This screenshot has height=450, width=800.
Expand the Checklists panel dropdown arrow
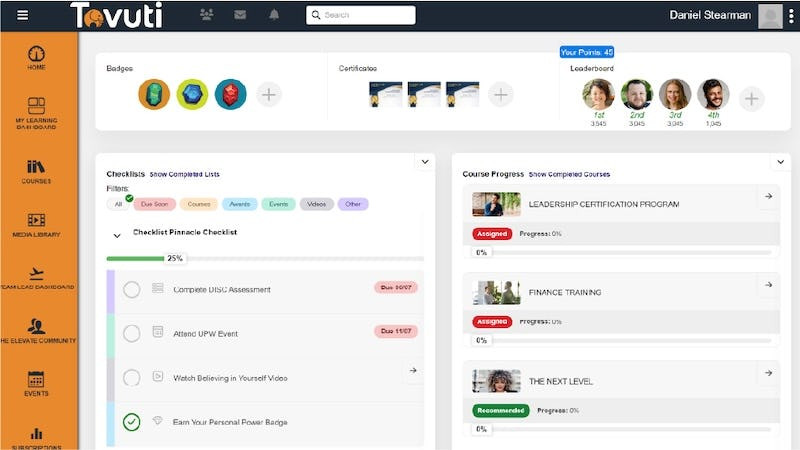point(423,161)
